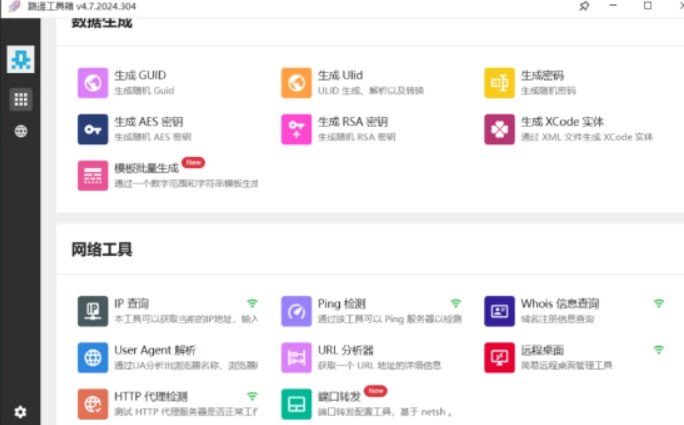Viewport: 684px width, 425px height.
Task: Click the 模板批量生成 title text
Action: [x=147, y=168]
